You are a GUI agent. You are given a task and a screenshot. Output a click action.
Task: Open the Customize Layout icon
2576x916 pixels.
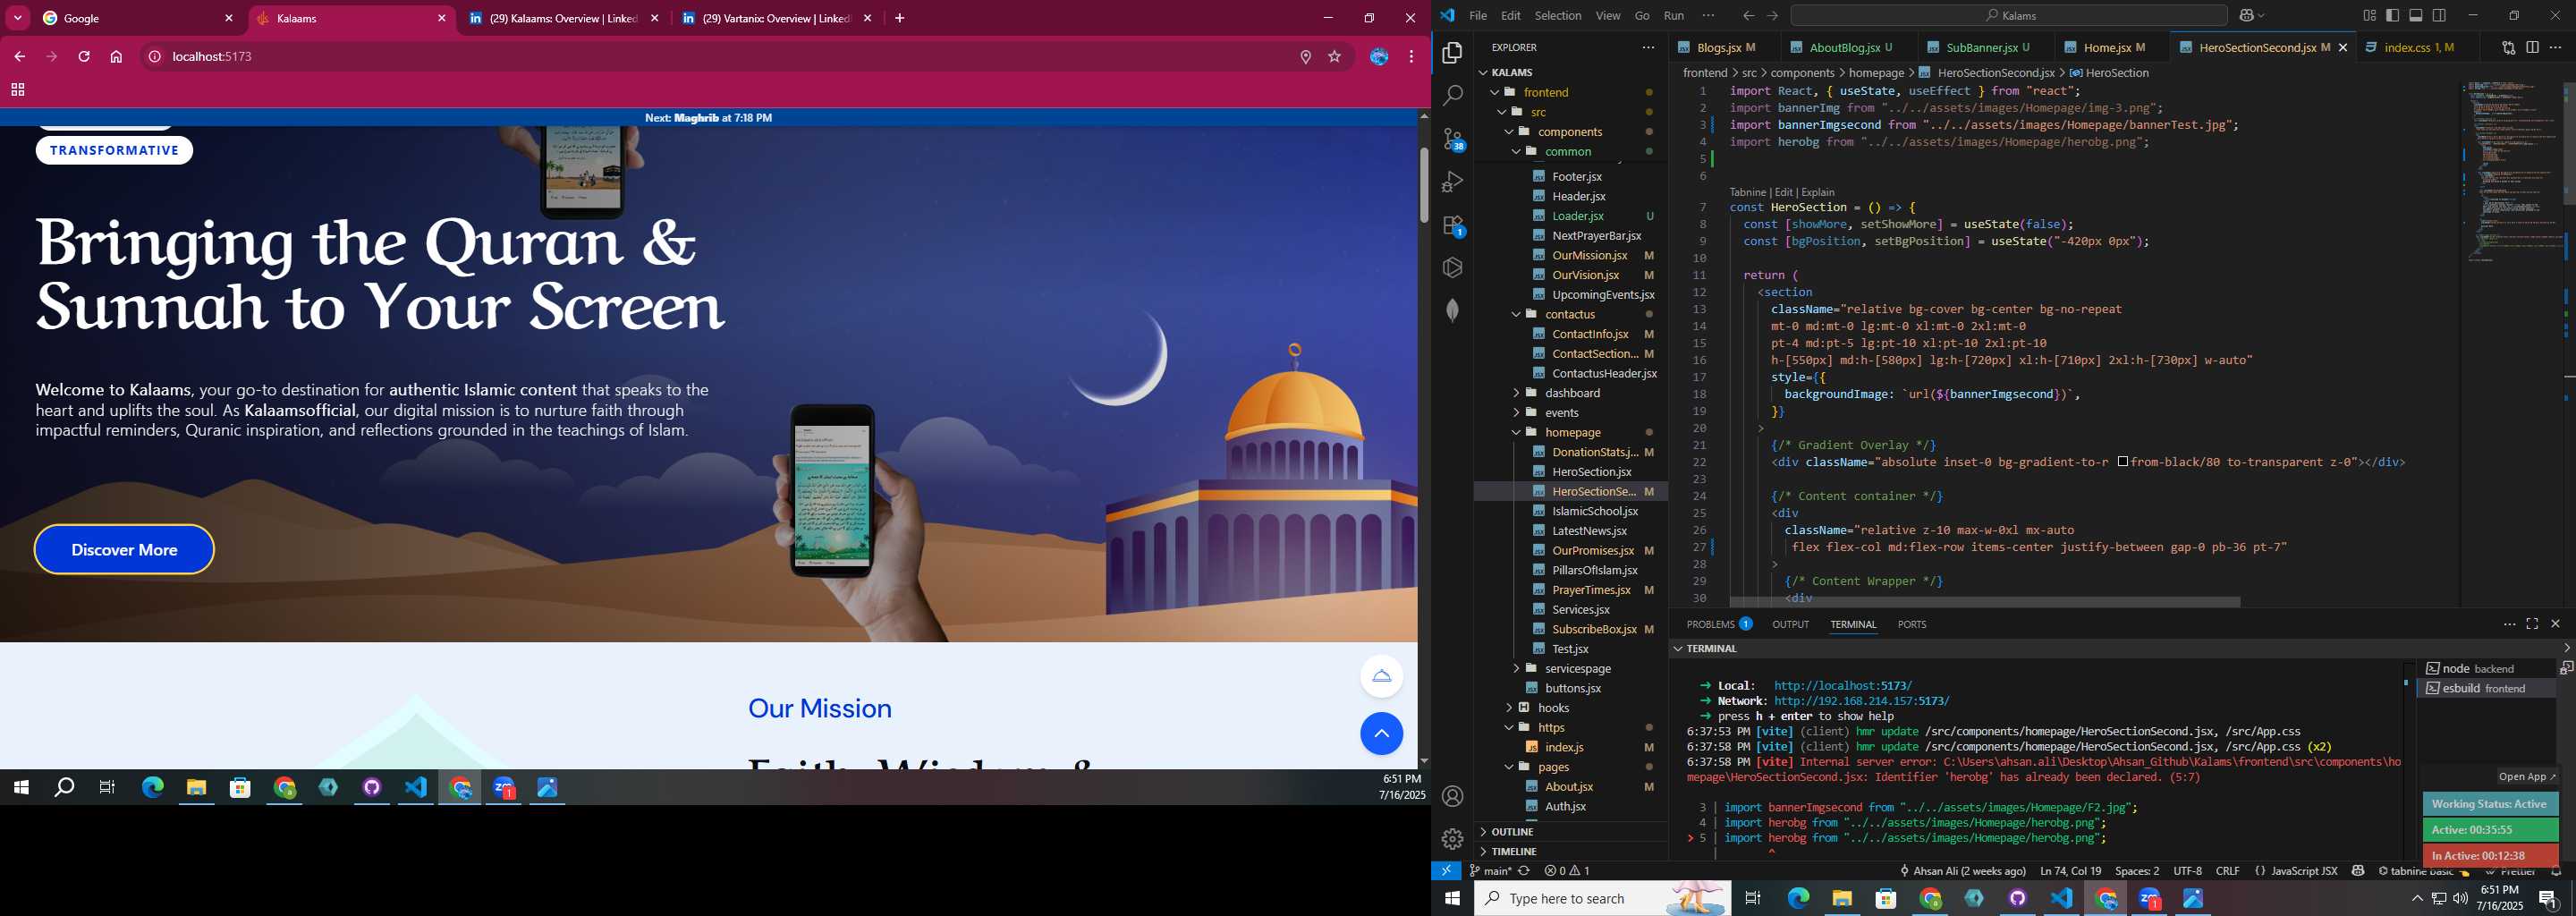coord(2369,16)
